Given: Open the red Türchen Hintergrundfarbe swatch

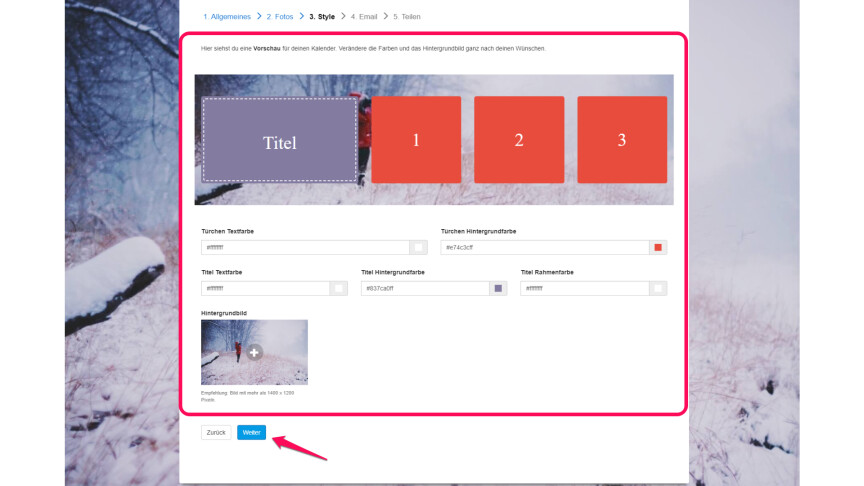Looking at the screenshot, I should [x=658, y=247].
